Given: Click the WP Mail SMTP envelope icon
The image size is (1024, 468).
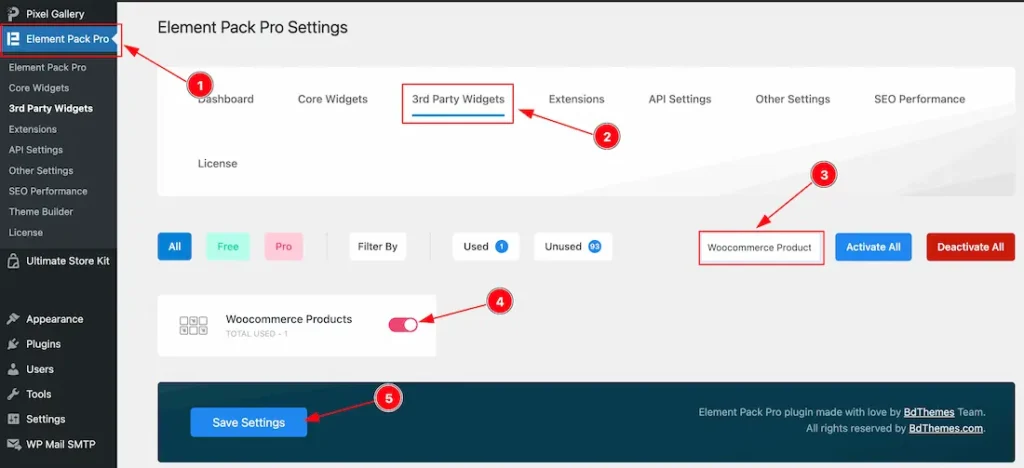Looking at the screenshot, I should click(12, 445).
